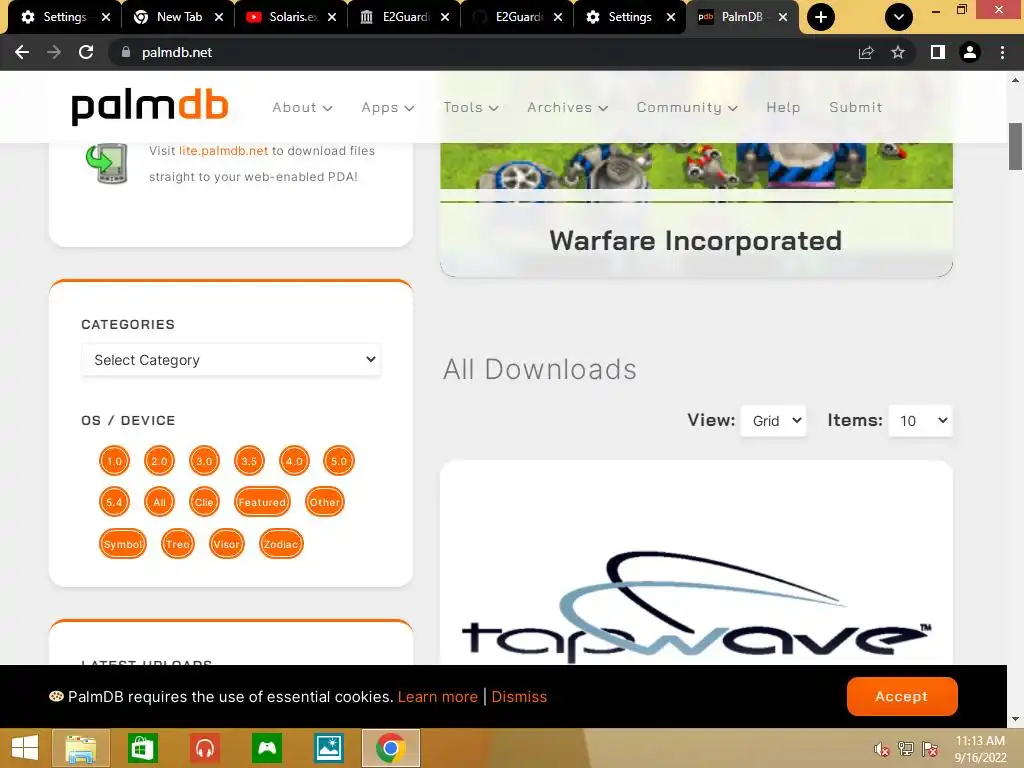
Task: View site info via the padlock icon
Action: 126,52
